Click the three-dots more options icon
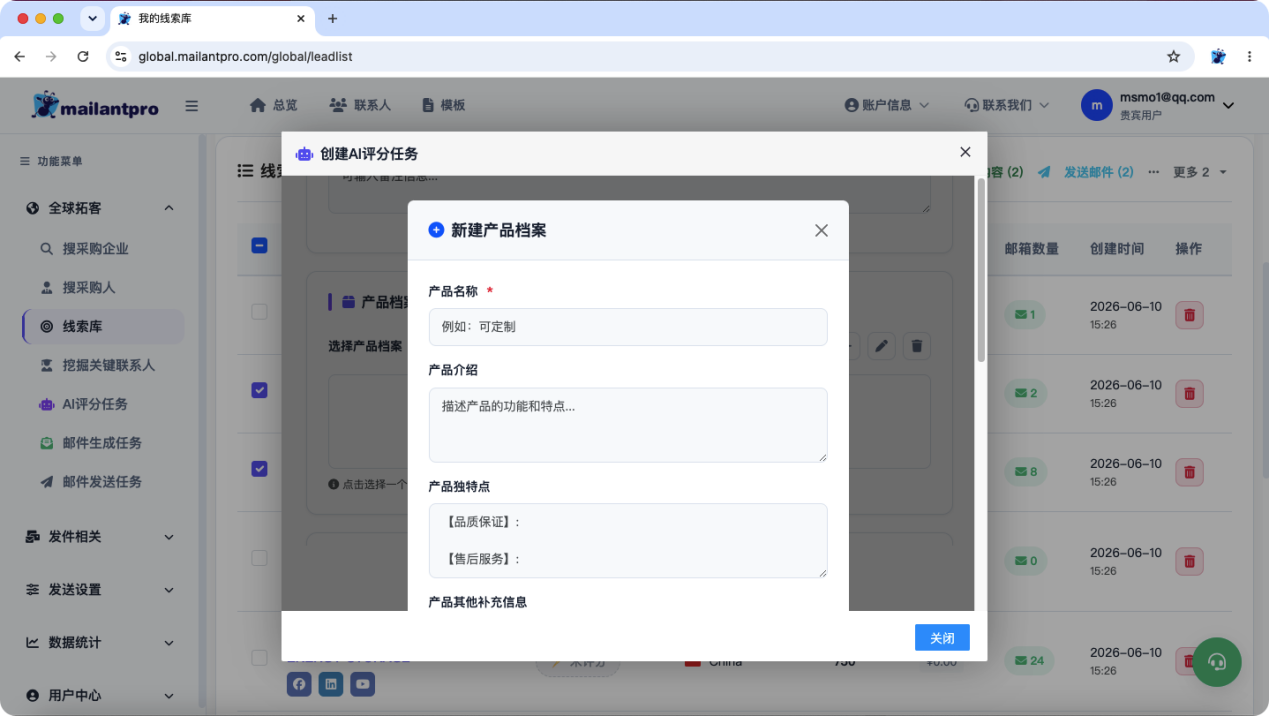 pyautogui.click(x=1154, y=172)
